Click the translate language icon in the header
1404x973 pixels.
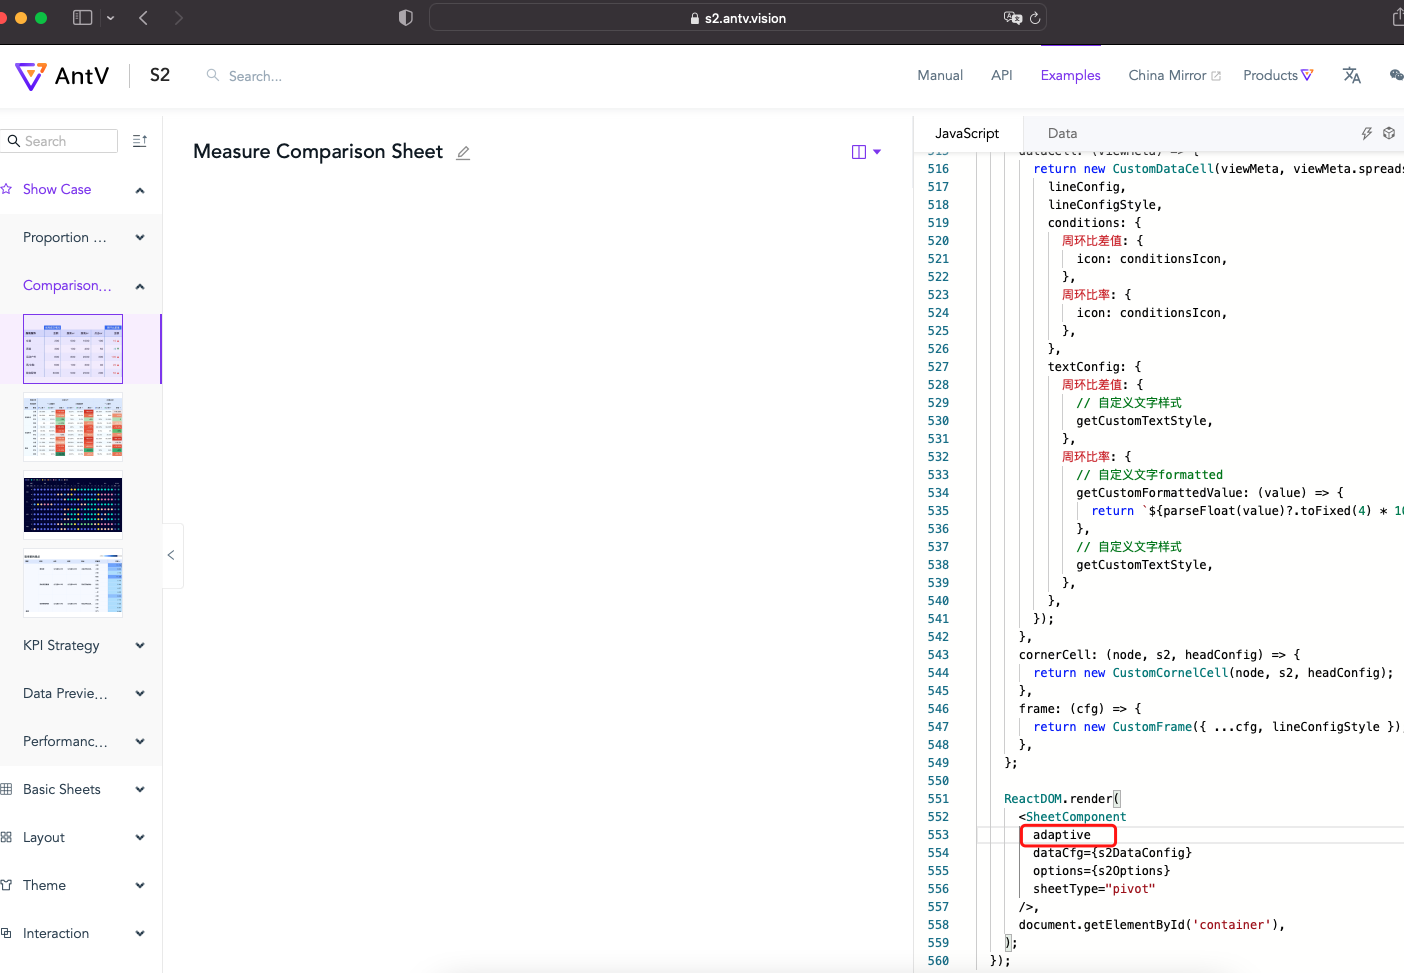tap(1352, 75)
